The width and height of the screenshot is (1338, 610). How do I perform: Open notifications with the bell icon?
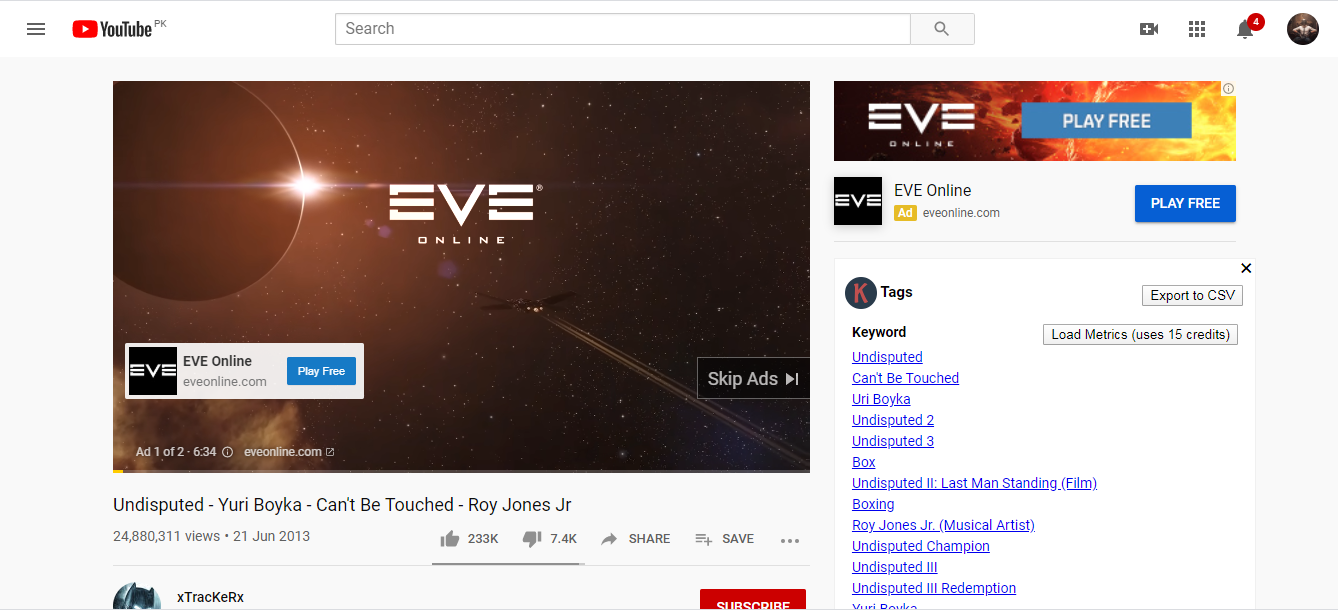click(1244, 31)
